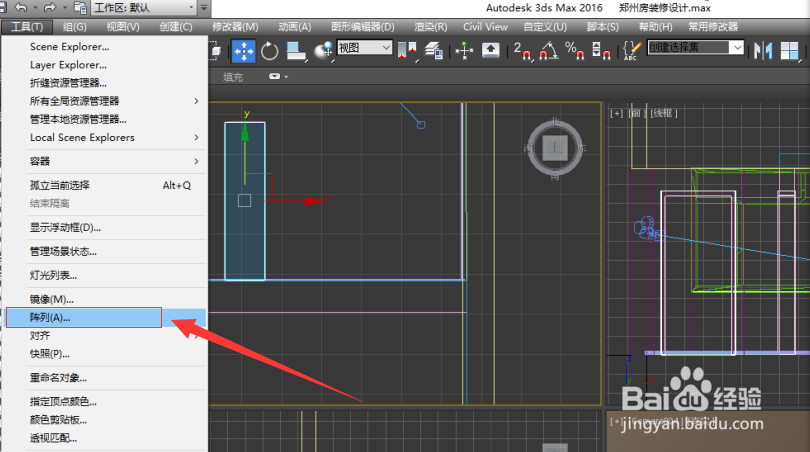
Task: Click the Project Folder icon
Action: 81,8
